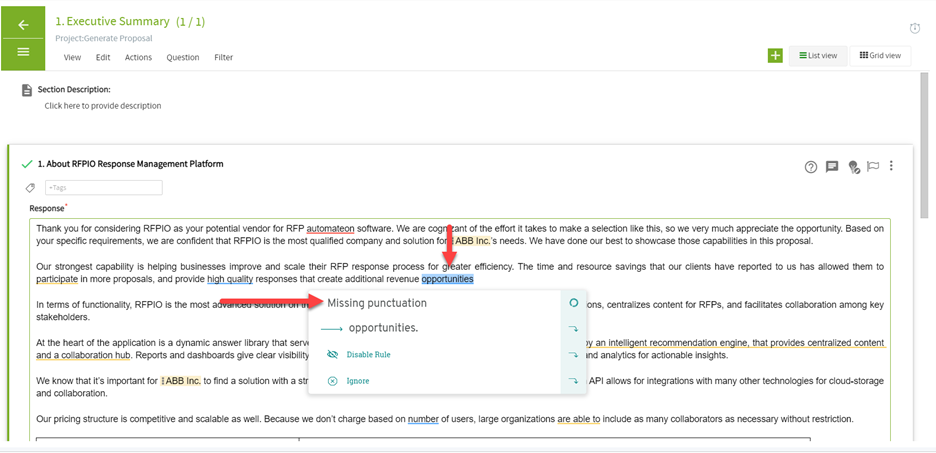Click the Section Description document icon
The image size is (936, 453).
(x=26, y=90)
